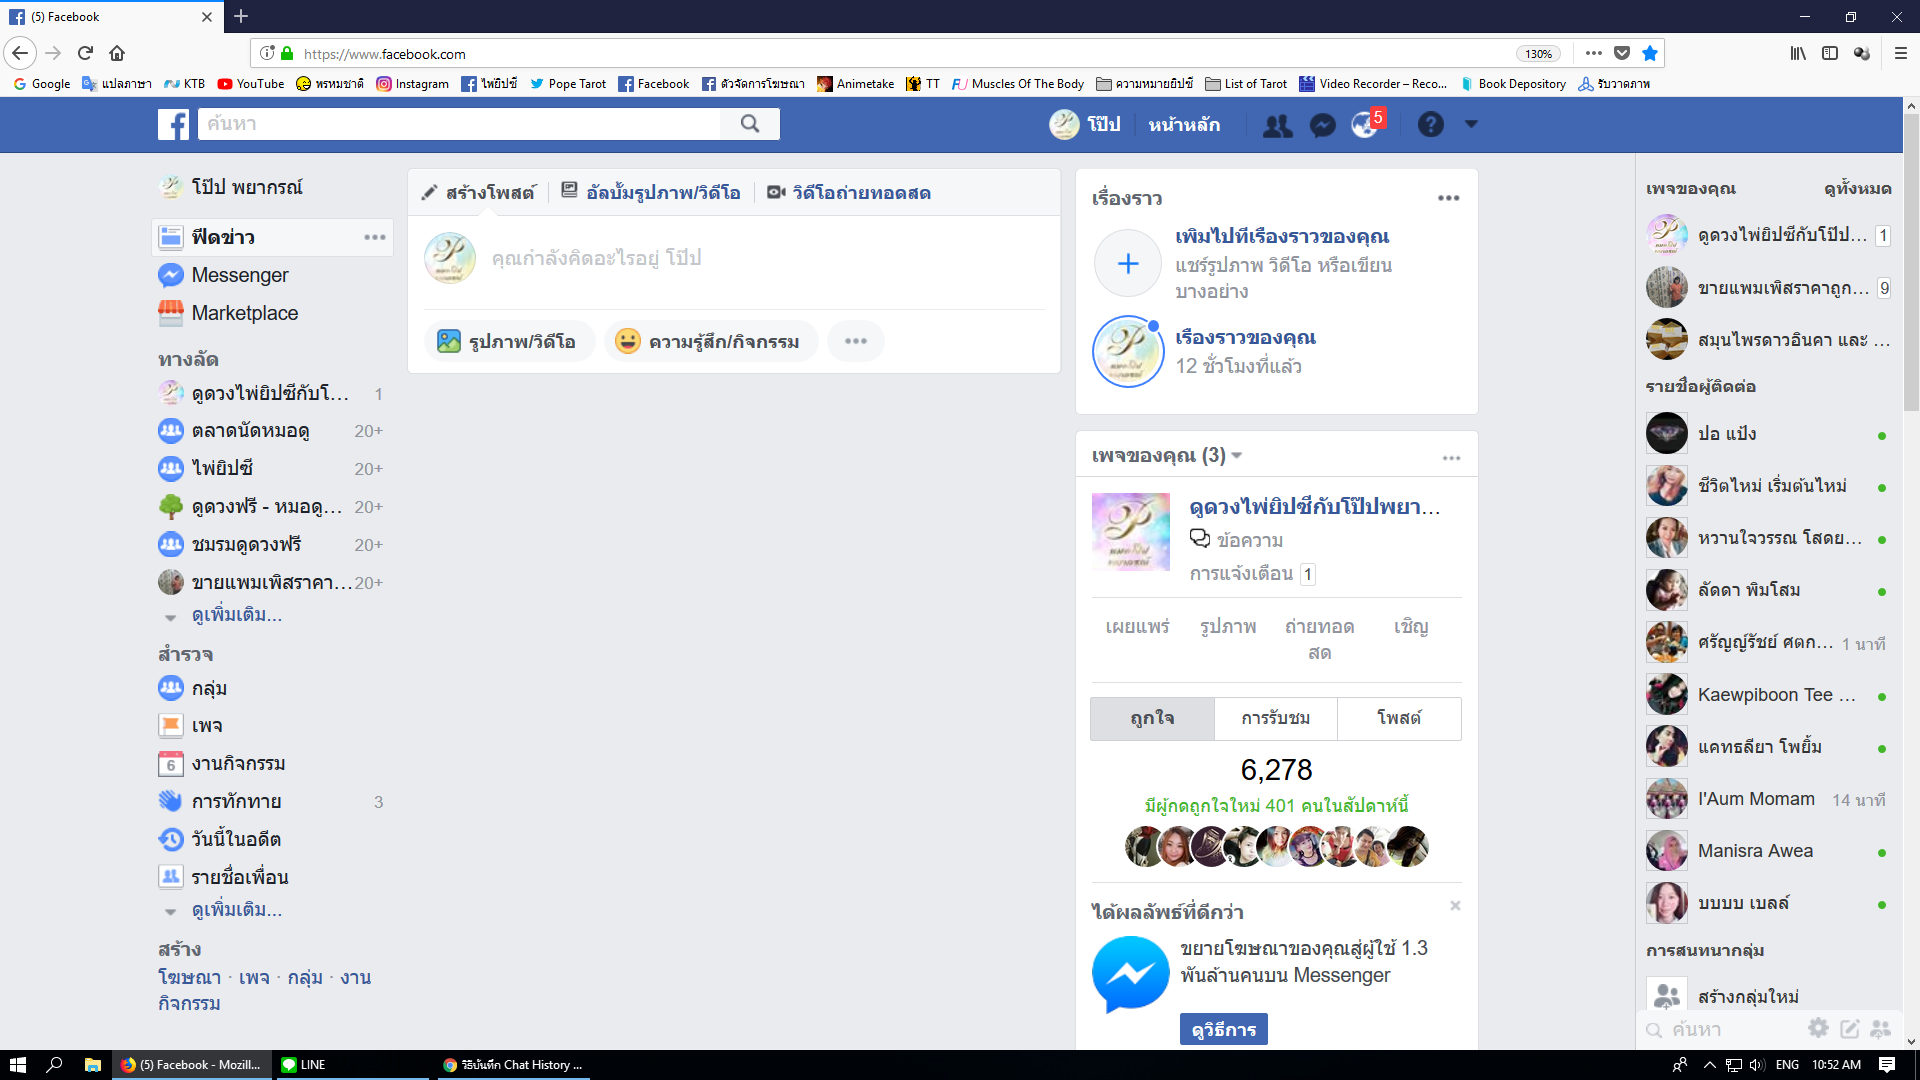Reload the page with the refresh button
The width and height of the screenshot is (1920, 1080).
tap(85, 53)
